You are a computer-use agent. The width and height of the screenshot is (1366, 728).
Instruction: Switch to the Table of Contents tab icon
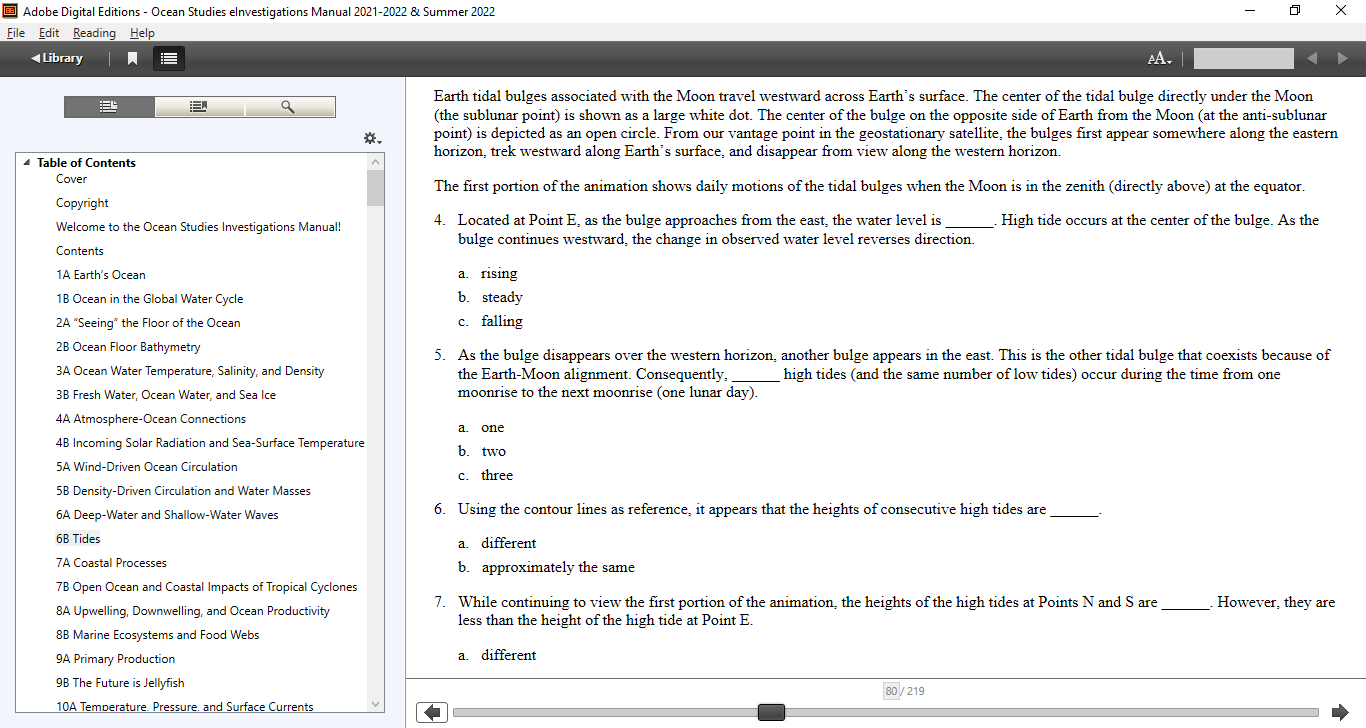(x=109, y=107)
